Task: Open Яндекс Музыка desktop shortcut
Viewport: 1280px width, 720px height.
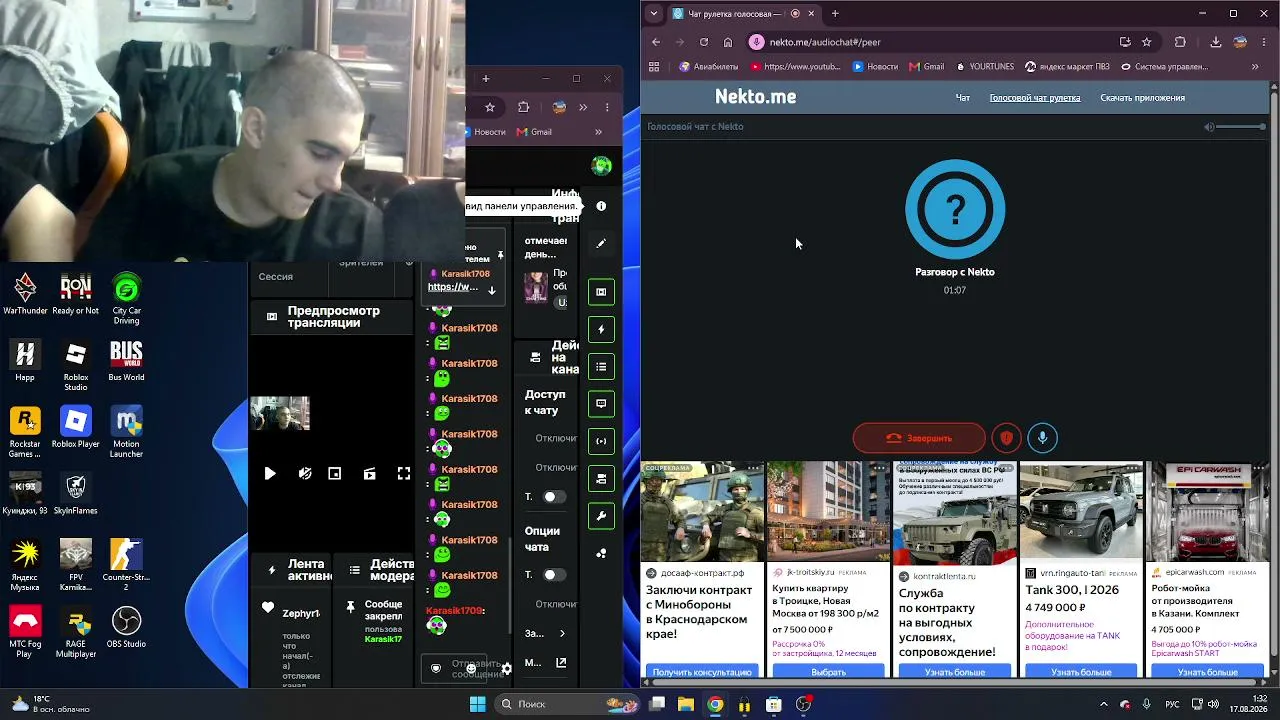Action: tap(25, 565)
